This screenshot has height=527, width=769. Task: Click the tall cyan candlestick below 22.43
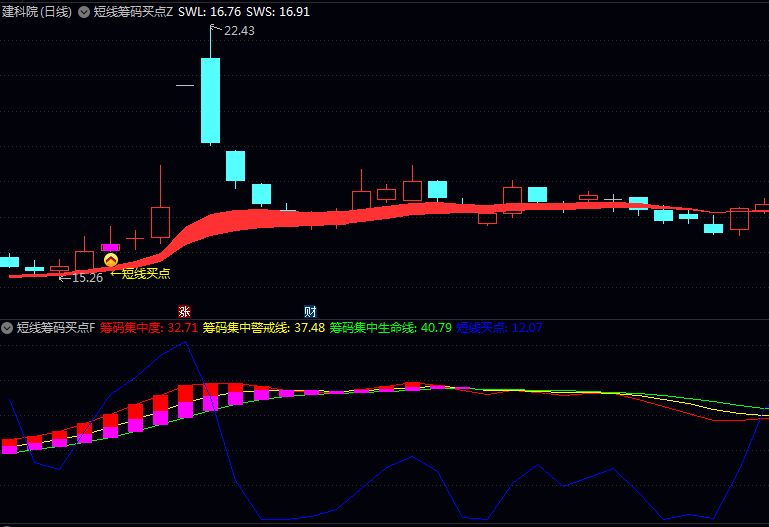click(x=210, y=100)
